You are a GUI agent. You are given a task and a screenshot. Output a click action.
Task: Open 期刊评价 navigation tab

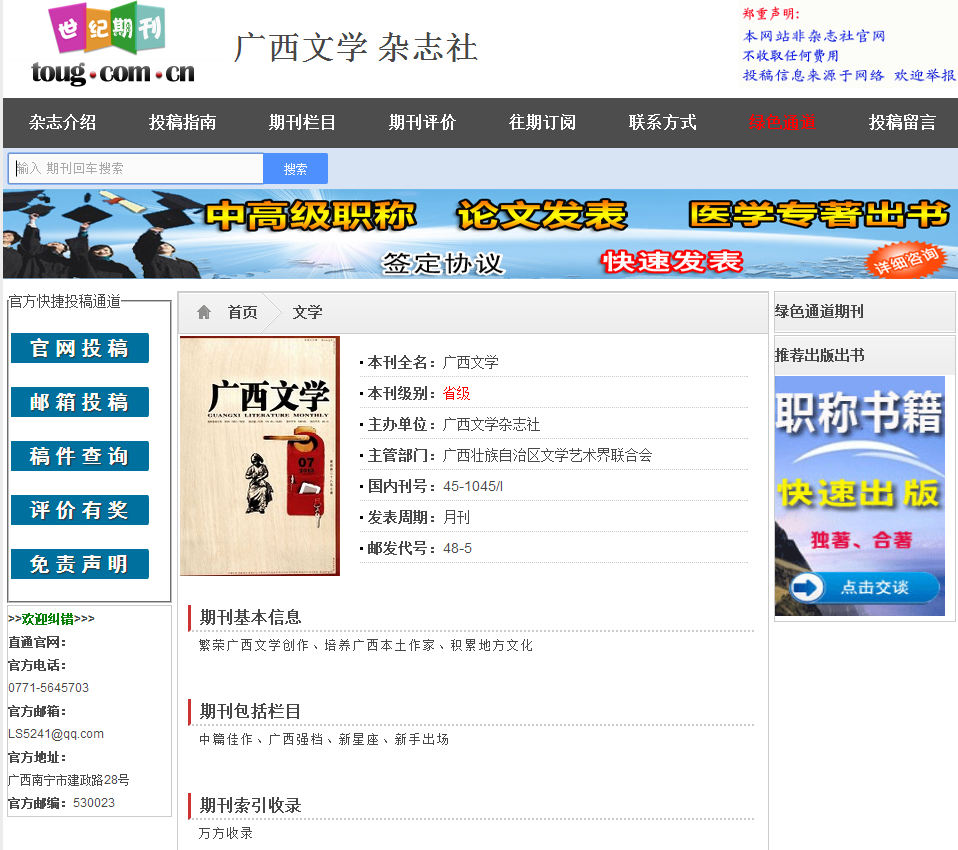click(x=422, y=122)
